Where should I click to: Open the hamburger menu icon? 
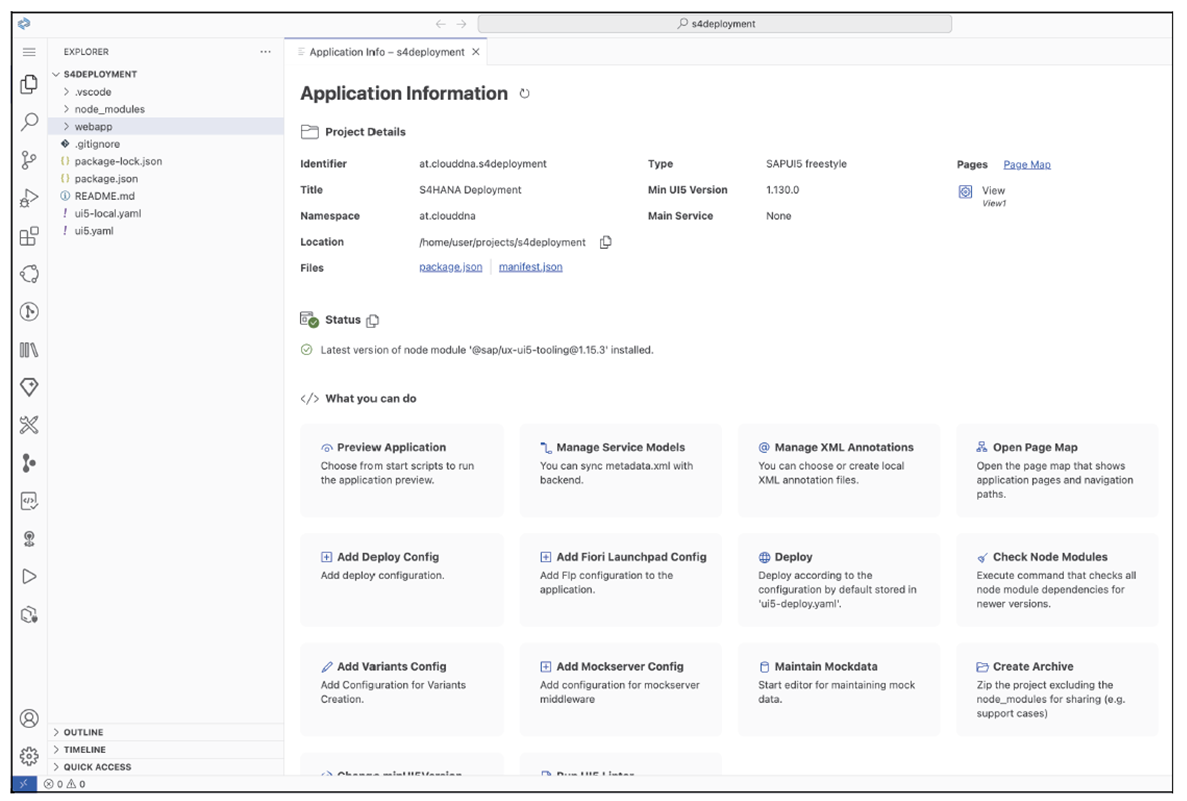click(x=29, y=52)
